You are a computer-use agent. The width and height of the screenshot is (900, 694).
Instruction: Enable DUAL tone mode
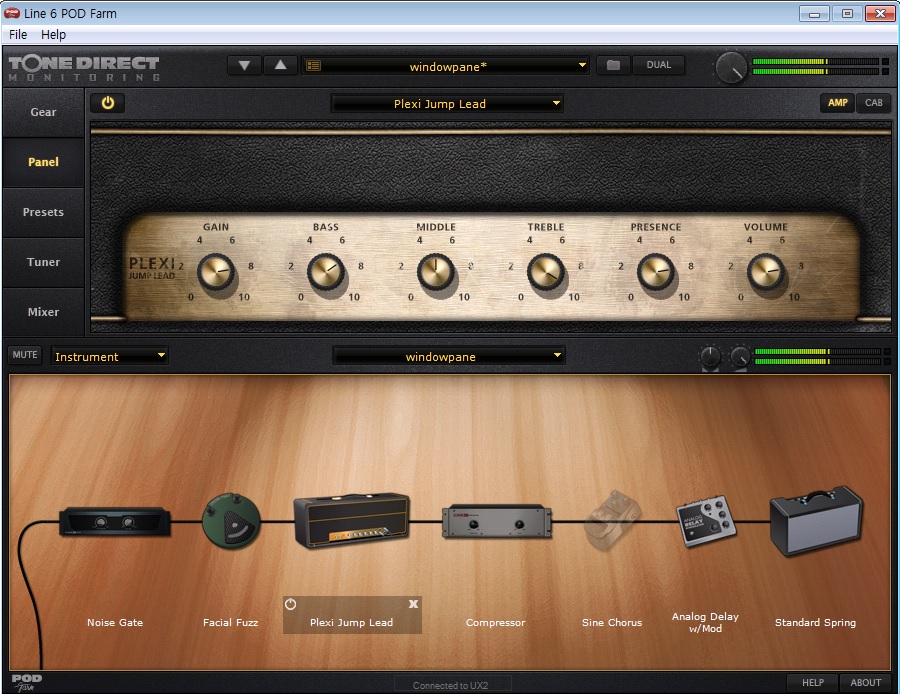(x=659, y=66)
